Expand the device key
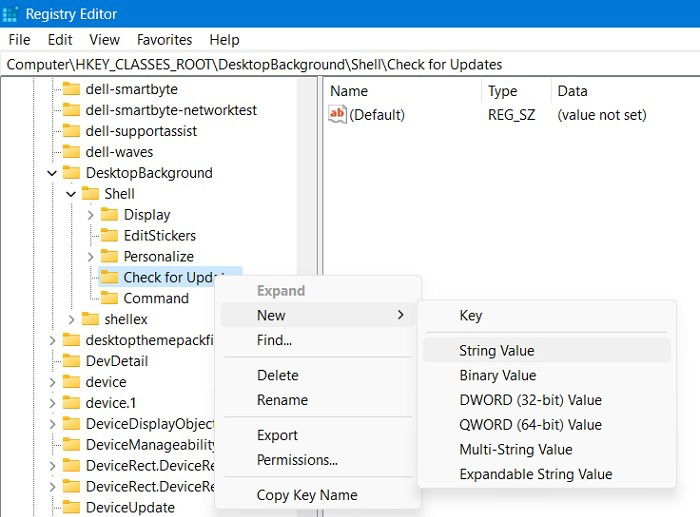Viewport: 700px width, 517px height. click(52, 382)
